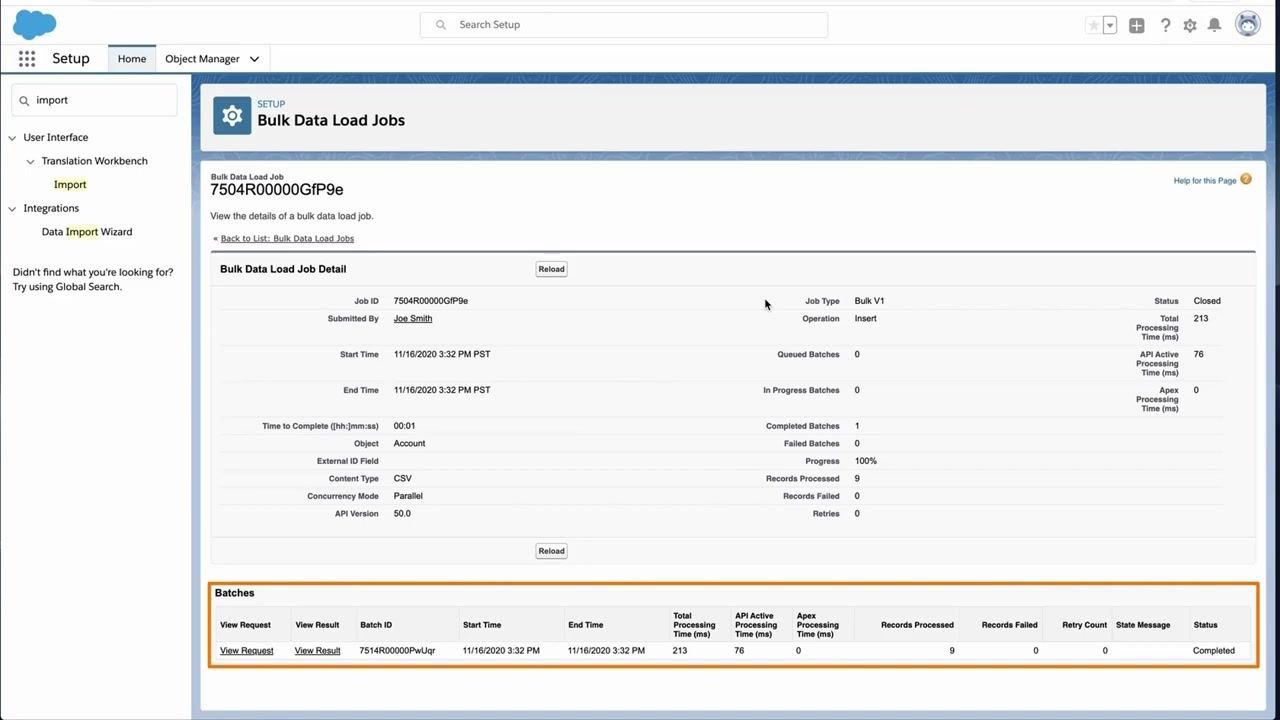Click the help icon beside Help for this Page
Image resolution: width=1280 pixels, height=720 pixels.
point(1246,179)
